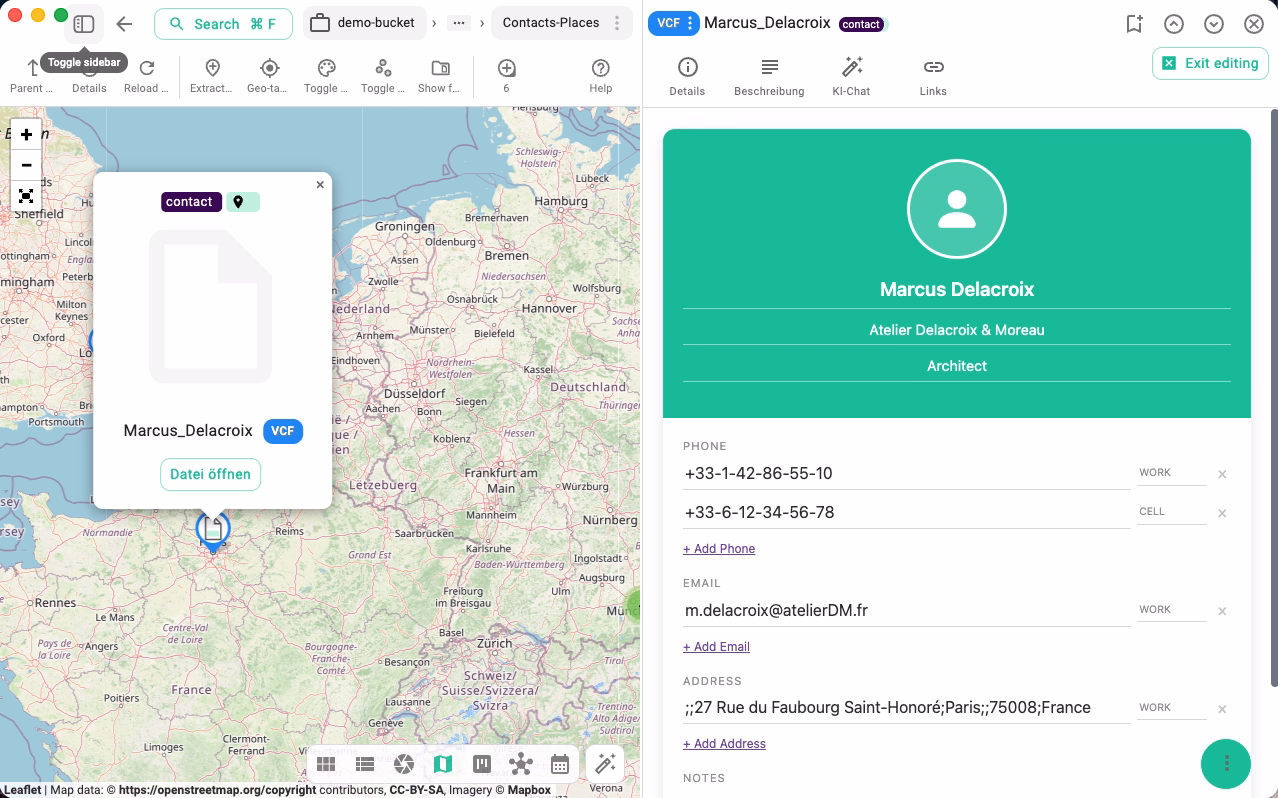The image size is (1278, 798).
Task: Toggle map style with the palette icon
Action: tap(326, 68)
